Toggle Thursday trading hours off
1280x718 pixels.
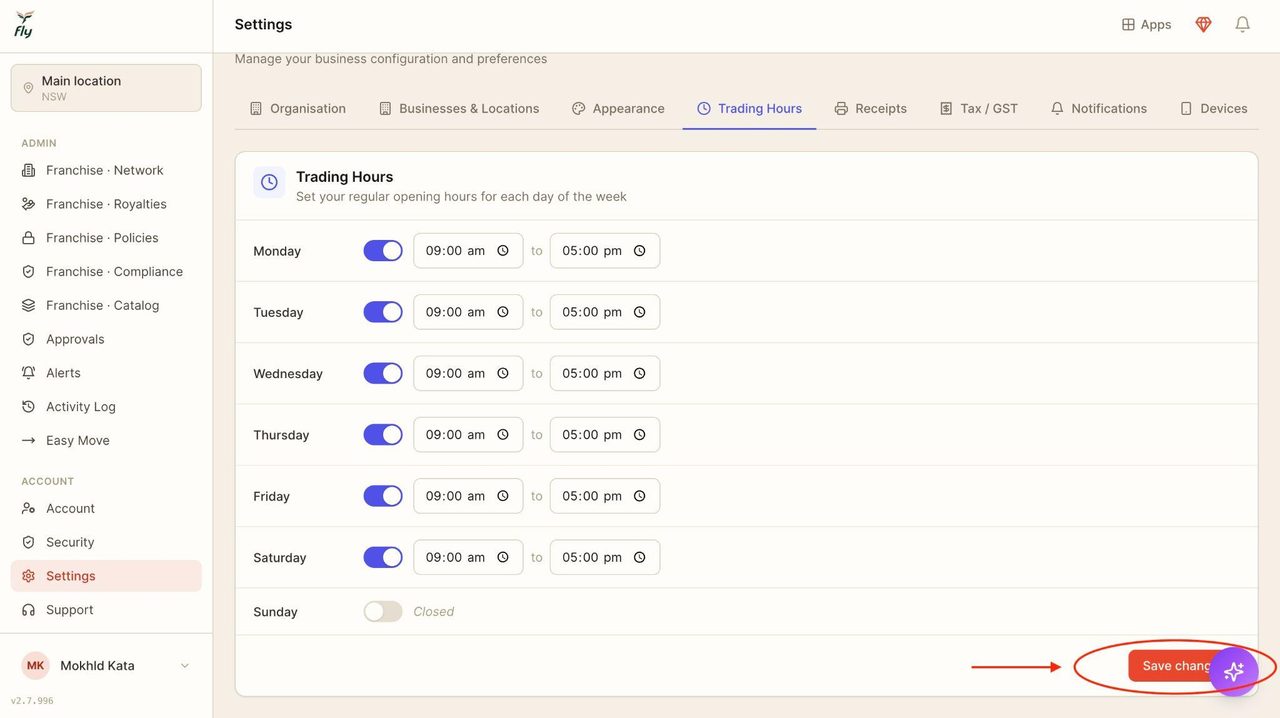pyautogui.click(x=383, y=435)
